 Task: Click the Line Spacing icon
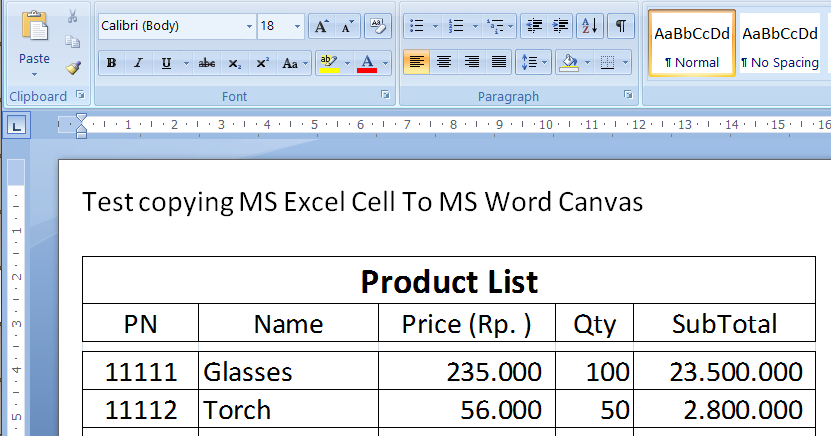[533, 63]
